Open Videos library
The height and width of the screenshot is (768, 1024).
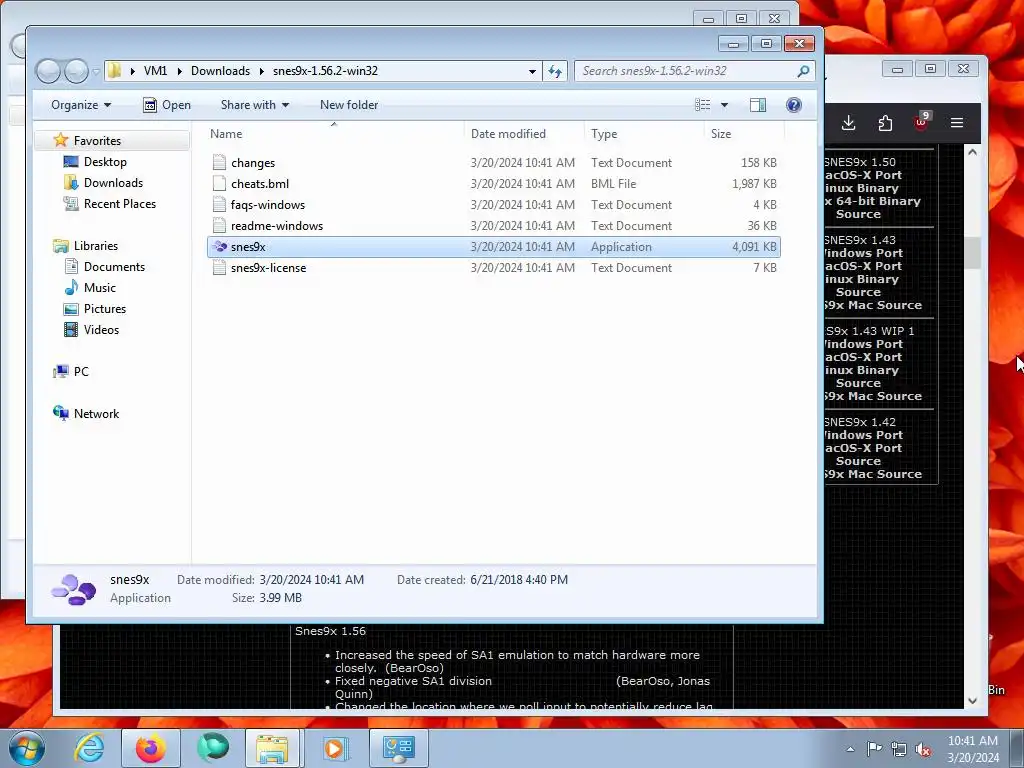click(101, 329)
